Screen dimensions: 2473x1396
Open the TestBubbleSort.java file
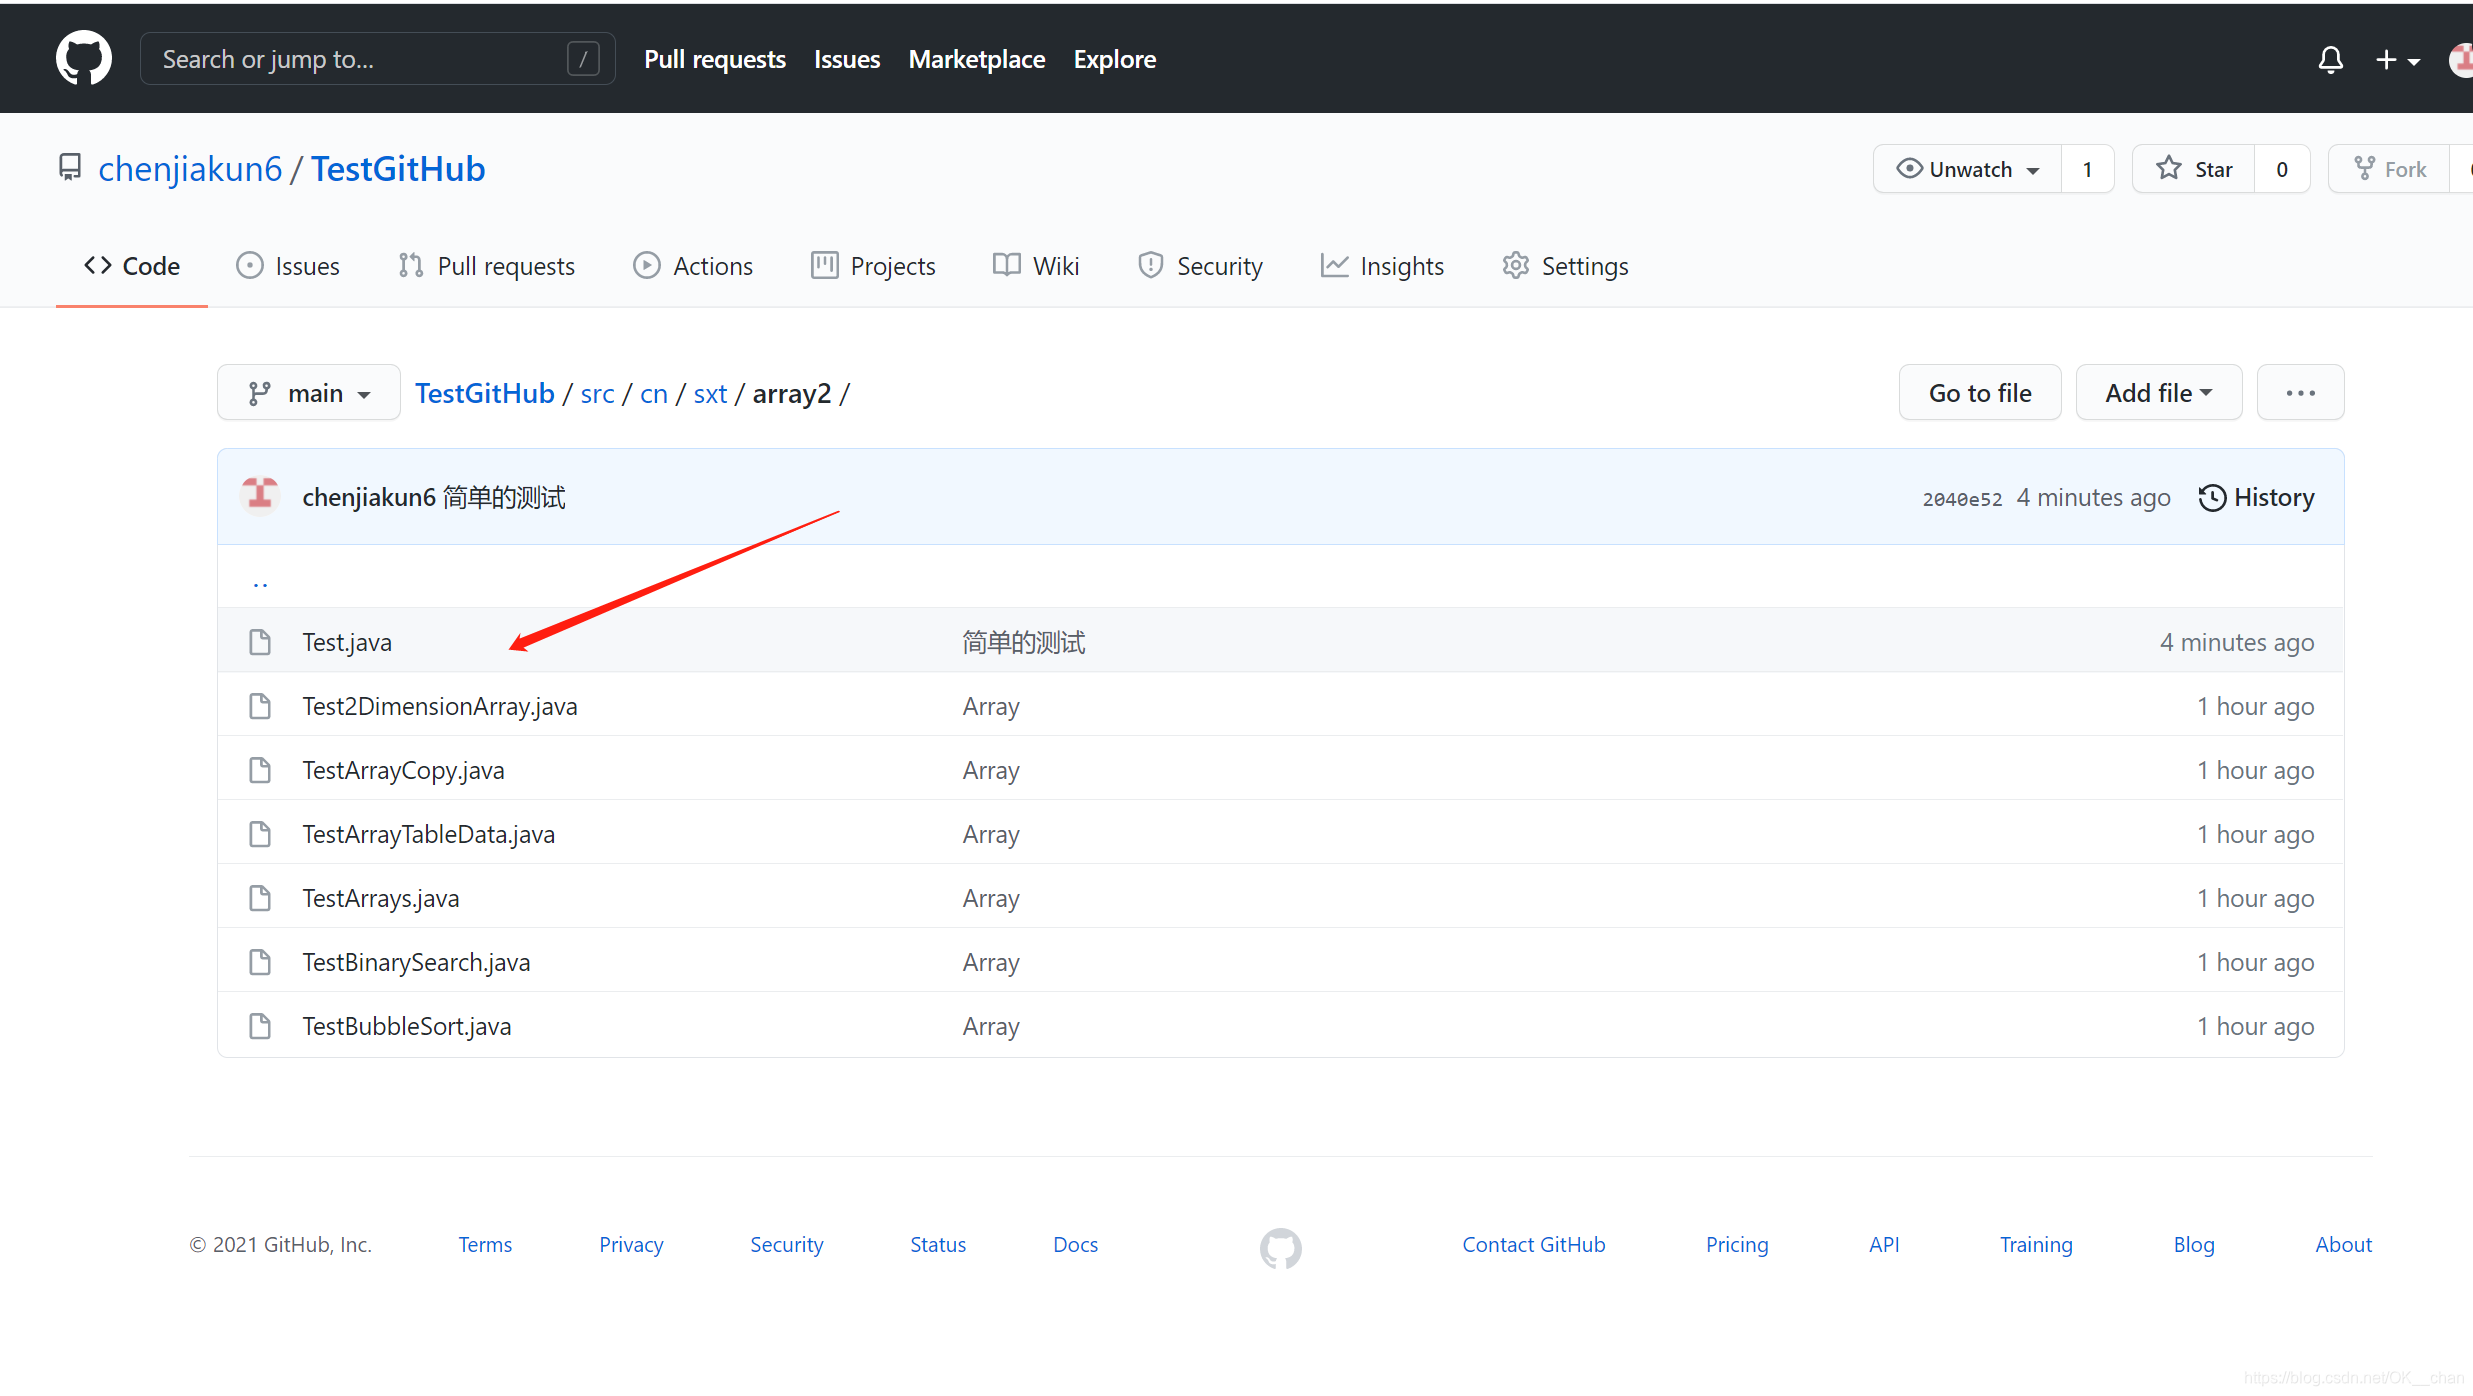pos(407,1026)
